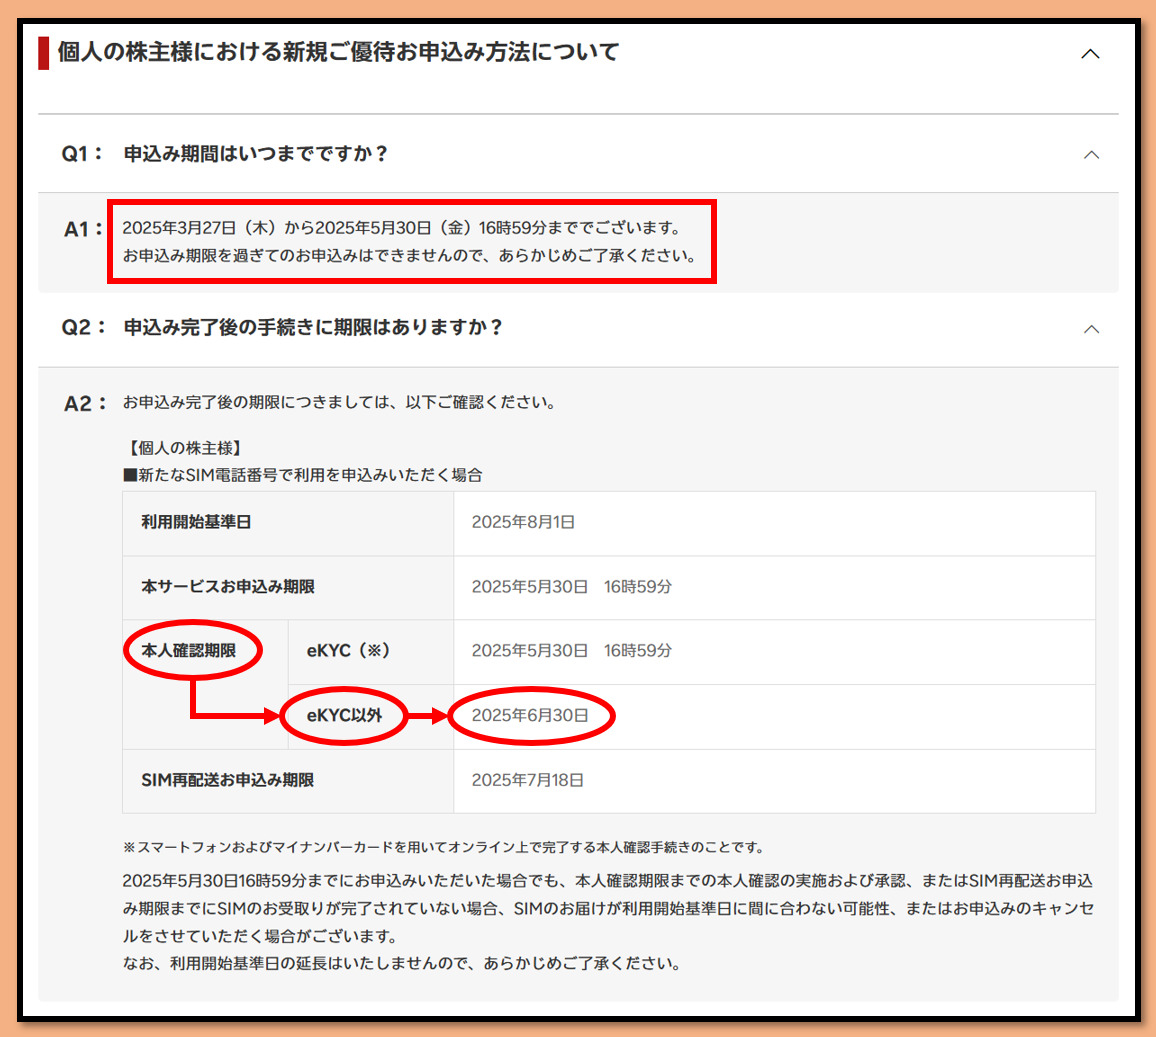Click the A2 answer label

tap(84, 404)
